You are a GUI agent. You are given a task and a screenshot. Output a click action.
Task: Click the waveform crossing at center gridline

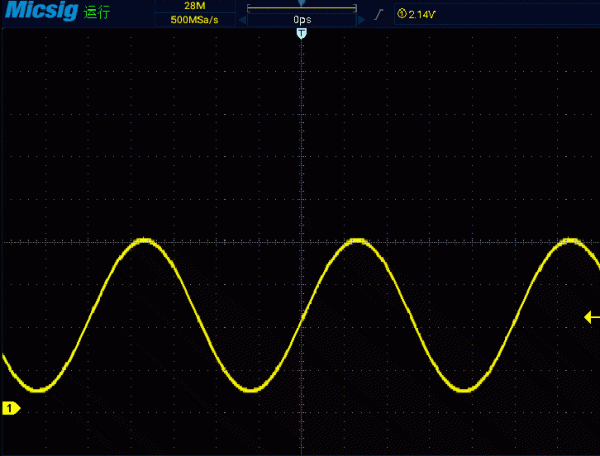coord(302,318)
